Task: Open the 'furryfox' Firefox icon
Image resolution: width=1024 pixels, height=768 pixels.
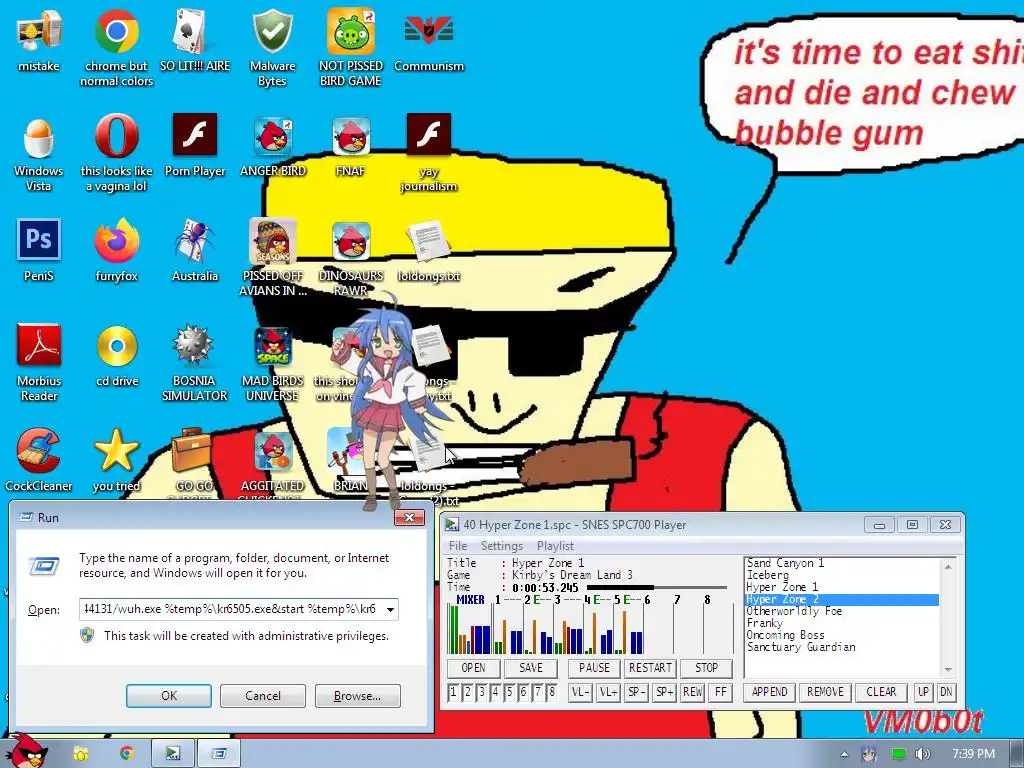Action: 116,240
